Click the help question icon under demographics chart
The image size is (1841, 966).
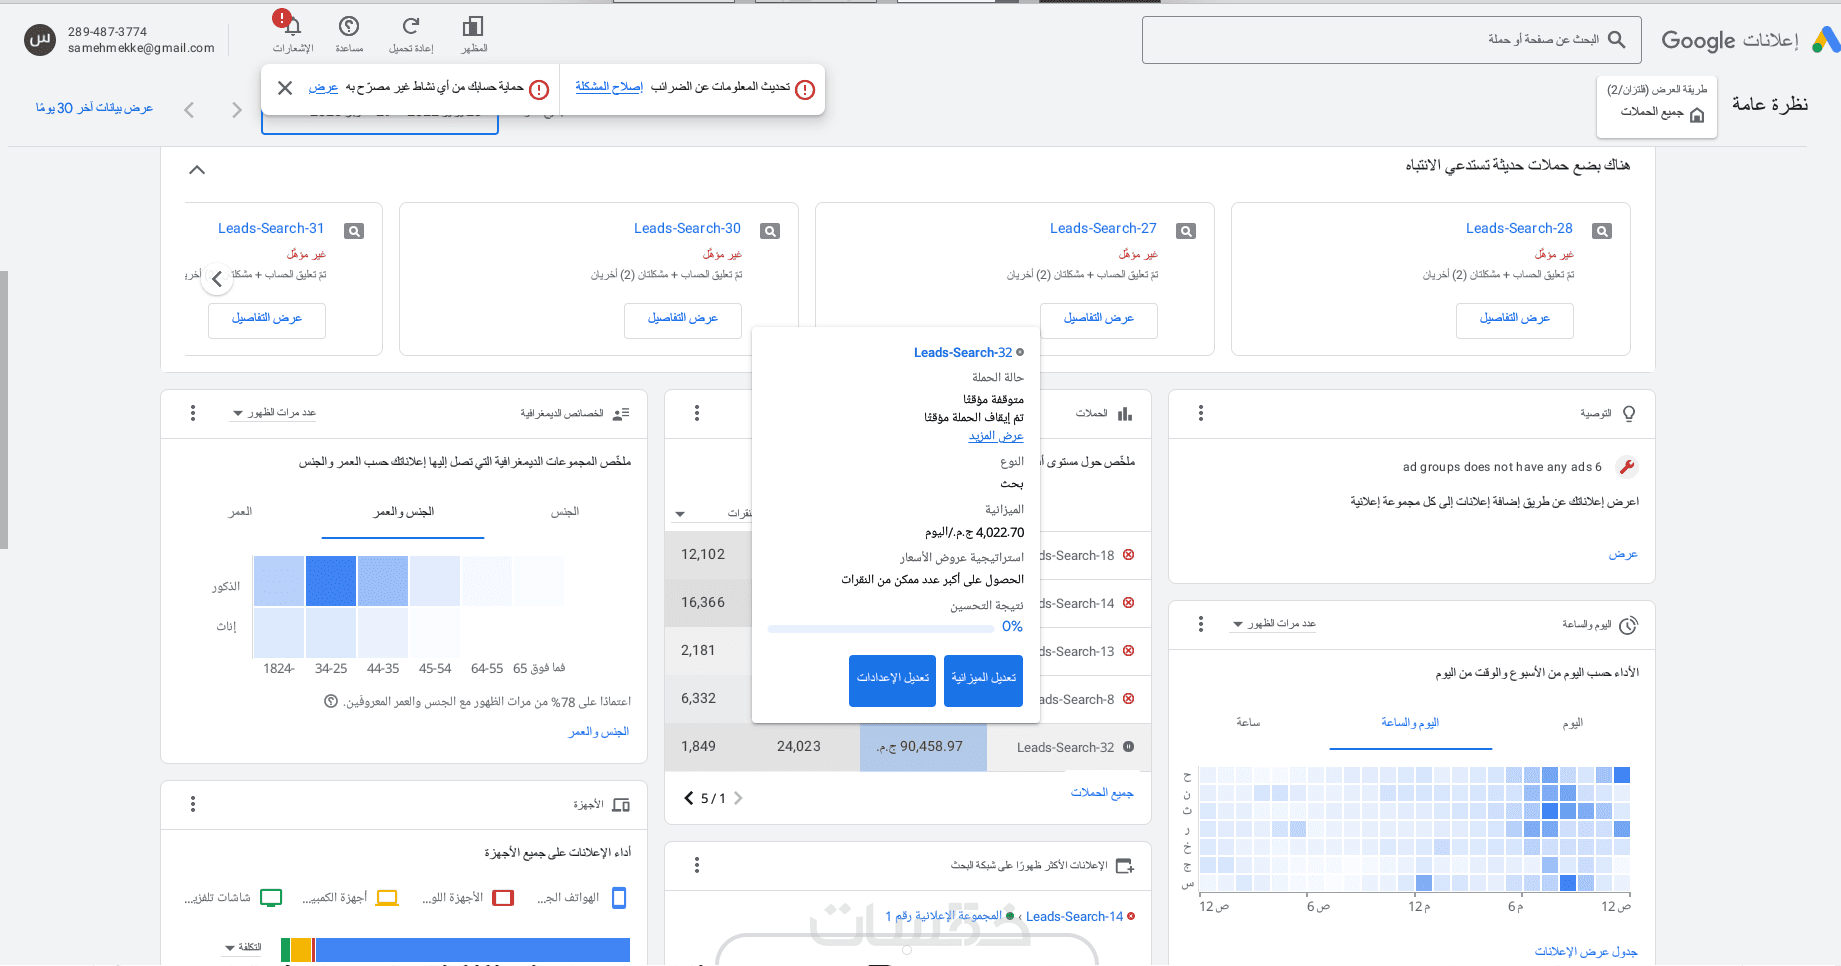[x=331, y=702]
